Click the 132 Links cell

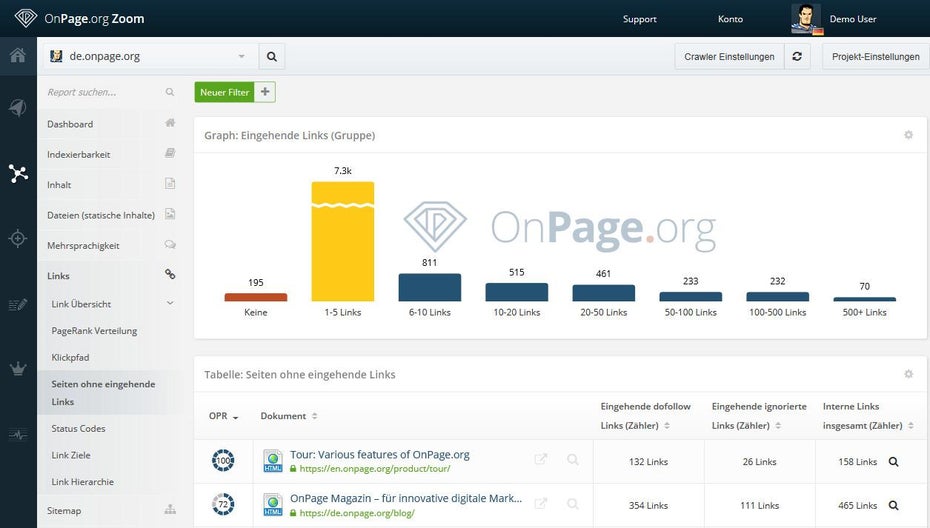click(648, 462)
